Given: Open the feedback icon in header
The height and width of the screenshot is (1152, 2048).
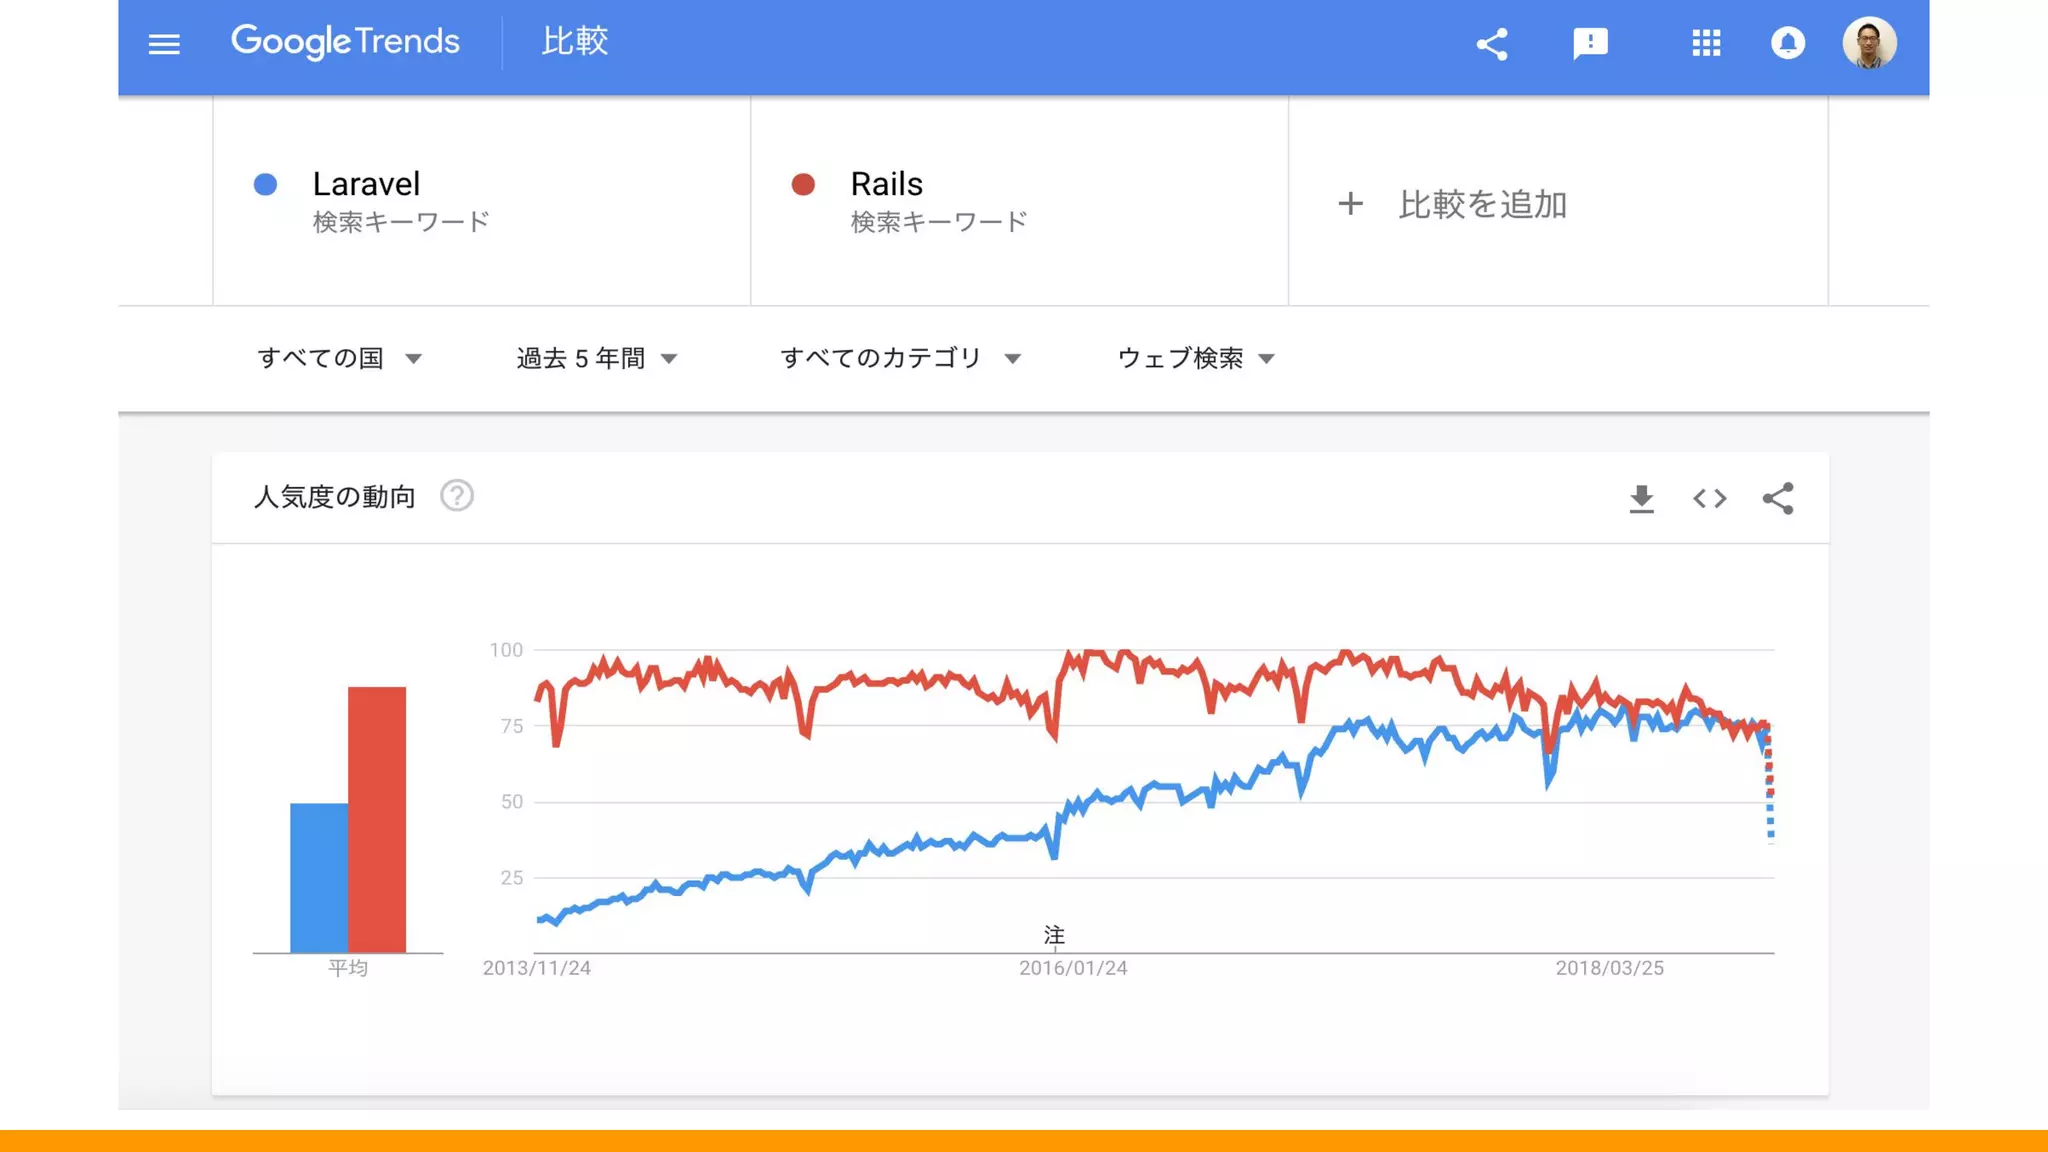Looking at the screenshot, I should click(x=1590, y=43).
